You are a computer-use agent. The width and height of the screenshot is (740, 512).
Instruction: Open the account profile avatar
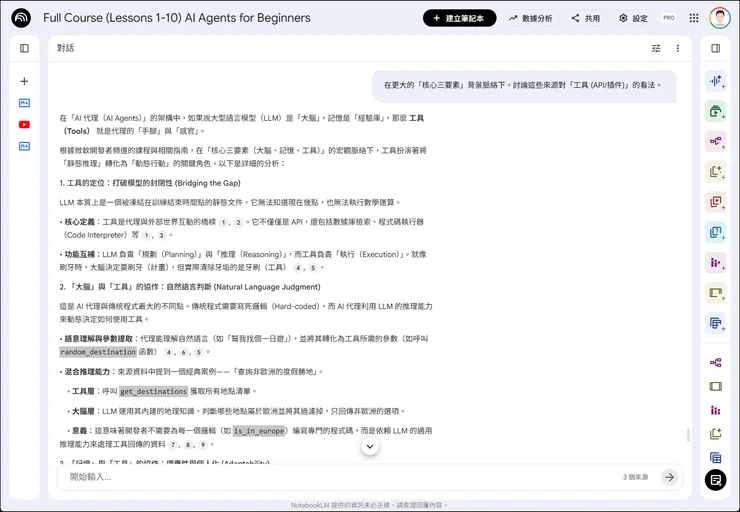point(720,18)
